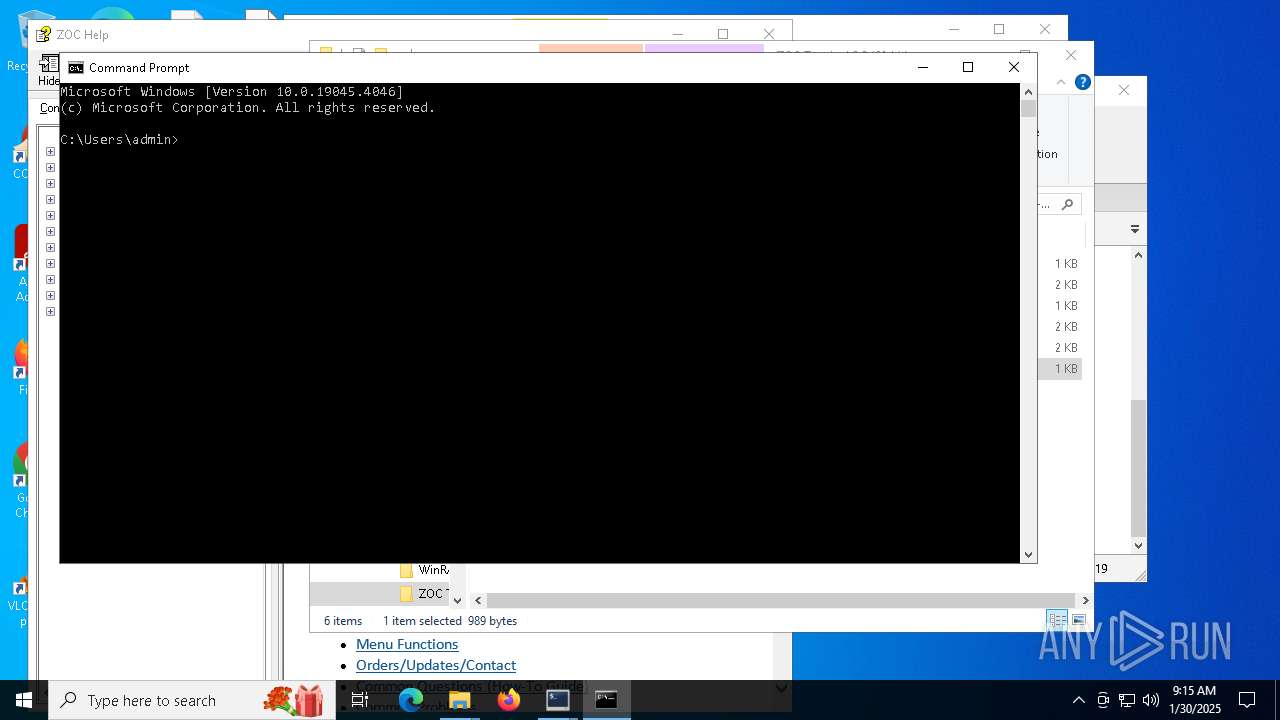Click Show Desktop strip at taskbar end
The image size is (1280, 720).
[1277, 700]
